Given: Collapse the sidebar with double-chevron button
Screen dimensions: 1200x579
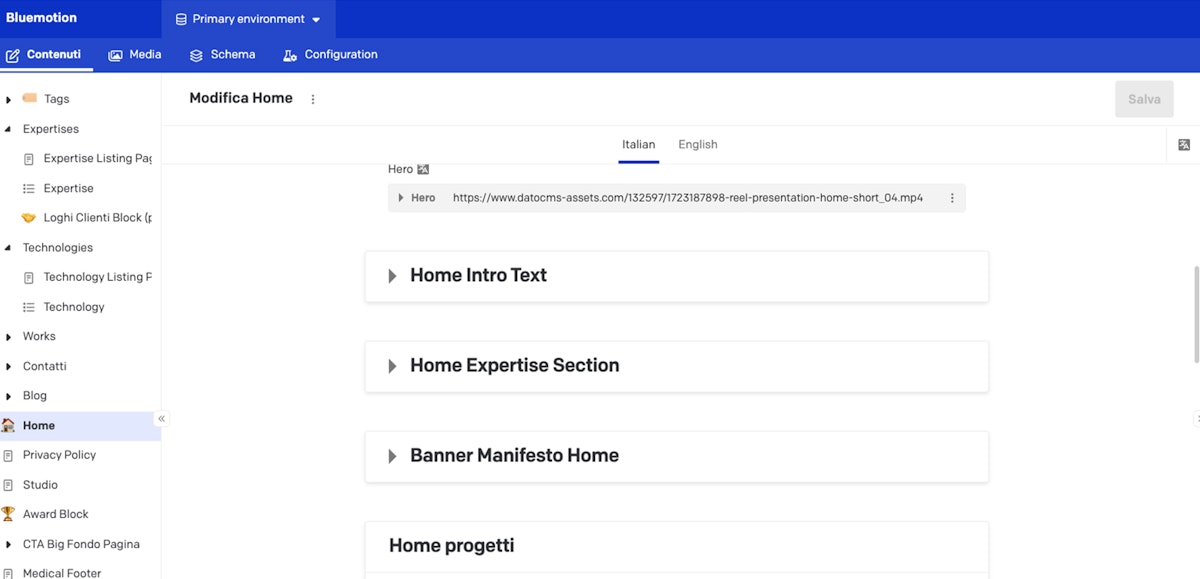Looking at the screenshot, I should click(161, 419).
